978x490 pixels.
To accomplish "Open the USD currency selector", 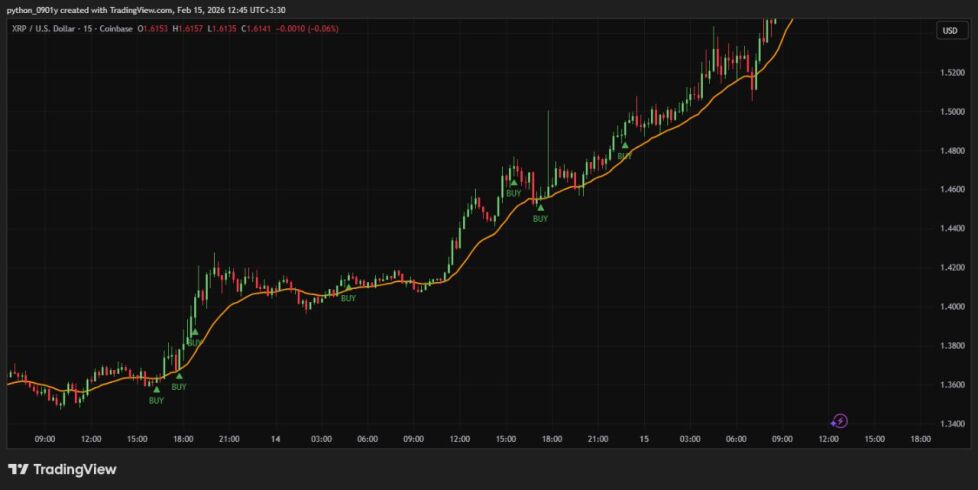I will point(950,31).
